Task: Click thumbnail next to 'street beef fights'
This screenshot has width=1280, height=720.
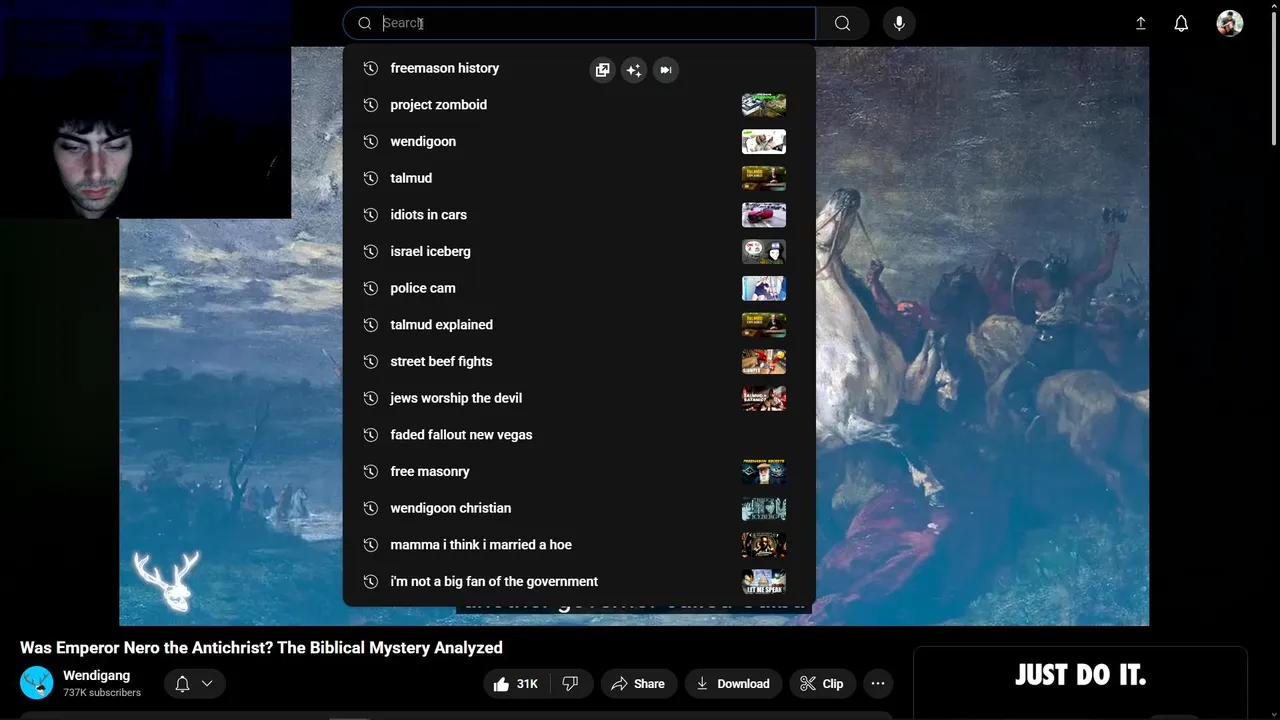Action: 764,361
